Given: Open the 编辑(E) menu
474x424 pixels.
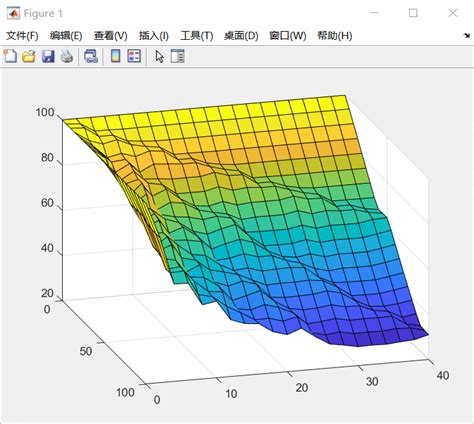Looking at the screenshot, I should 66,36.
